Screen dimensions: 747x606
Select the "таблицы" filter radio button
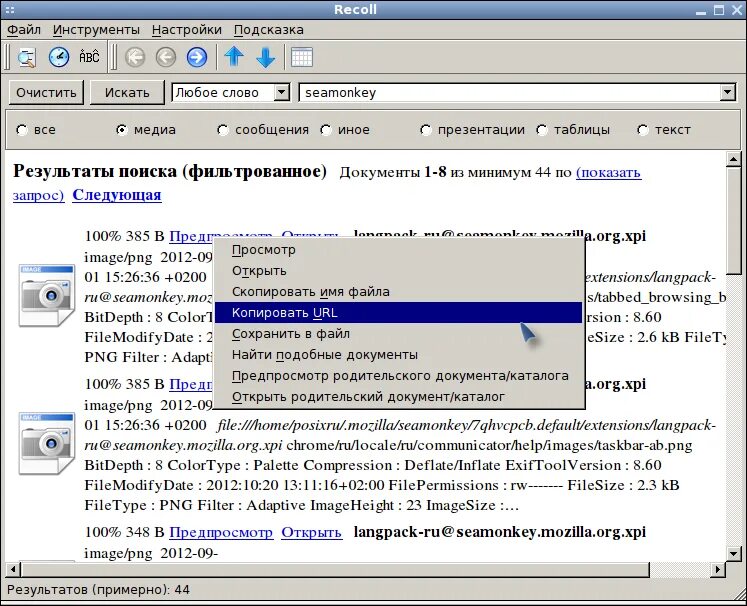(542, 130)
